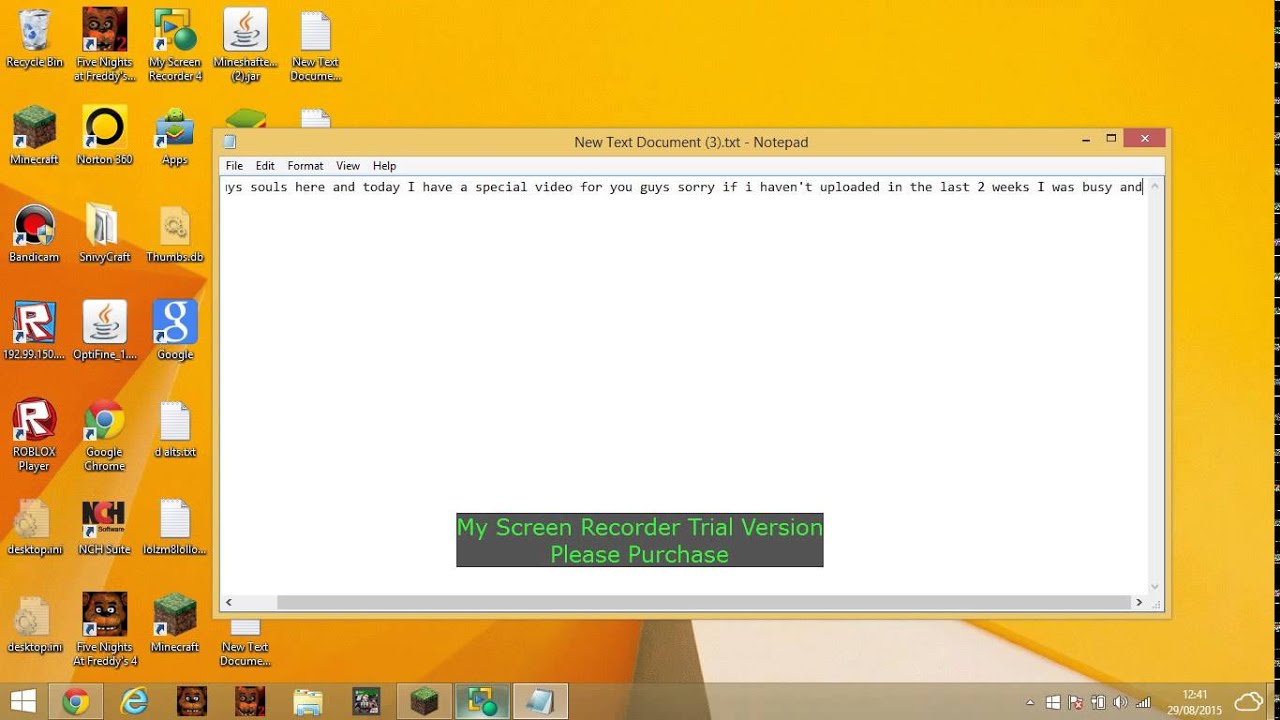Open Google Chrome from the taskbar
The image size is (1280, 720).
click(x=76, y=702)
